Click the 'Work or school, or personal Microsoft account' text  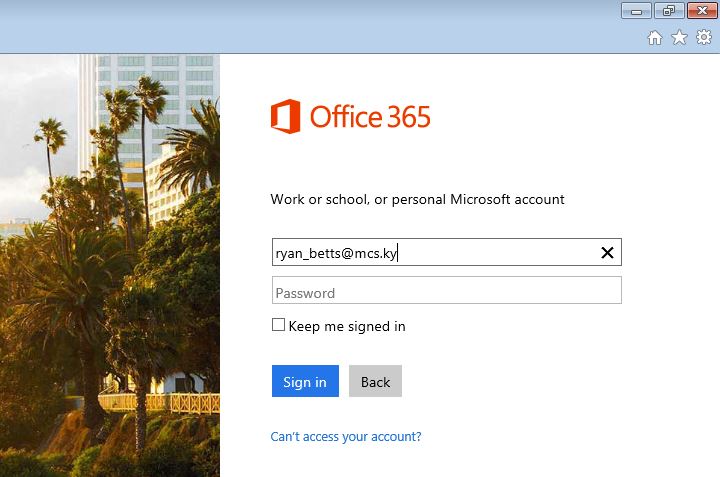(x=417, y=200)
